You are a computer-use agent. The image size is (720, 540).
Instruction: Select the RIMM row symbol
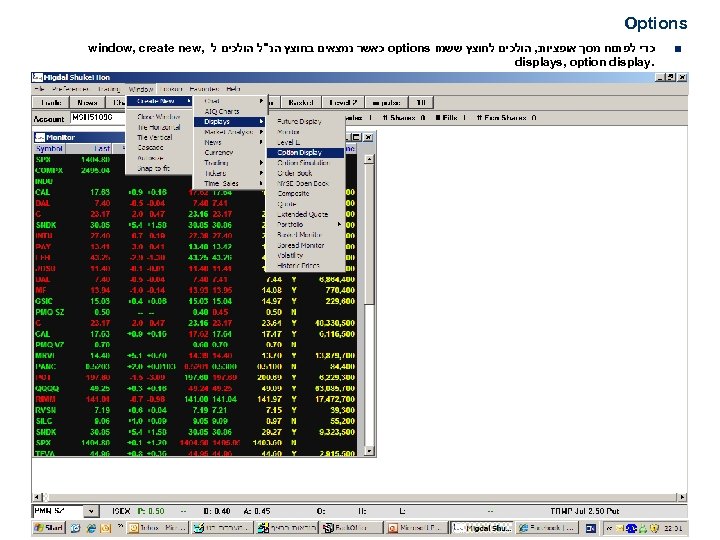point(45,399)
